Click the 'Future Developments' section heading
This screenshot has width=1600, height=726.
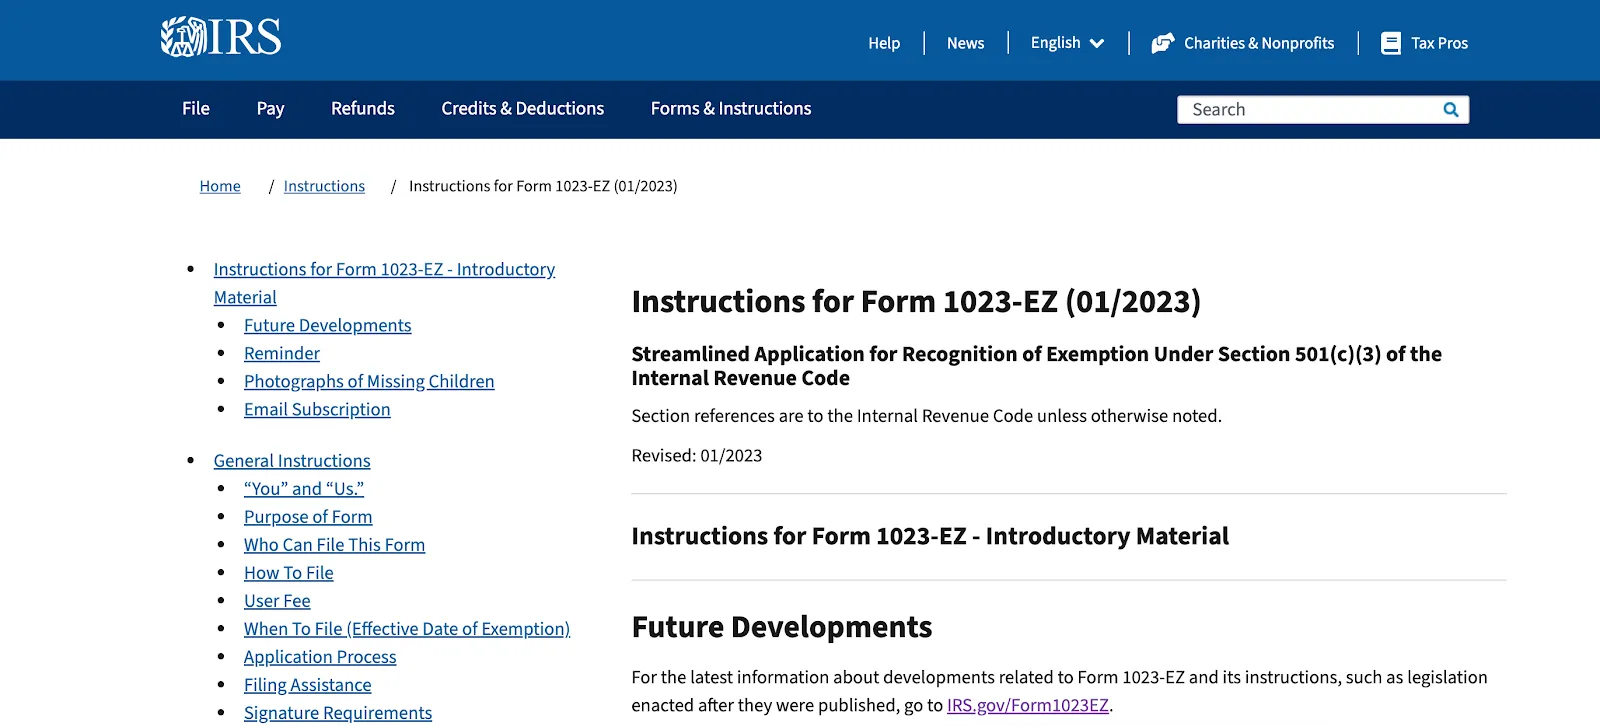point(782,627)
